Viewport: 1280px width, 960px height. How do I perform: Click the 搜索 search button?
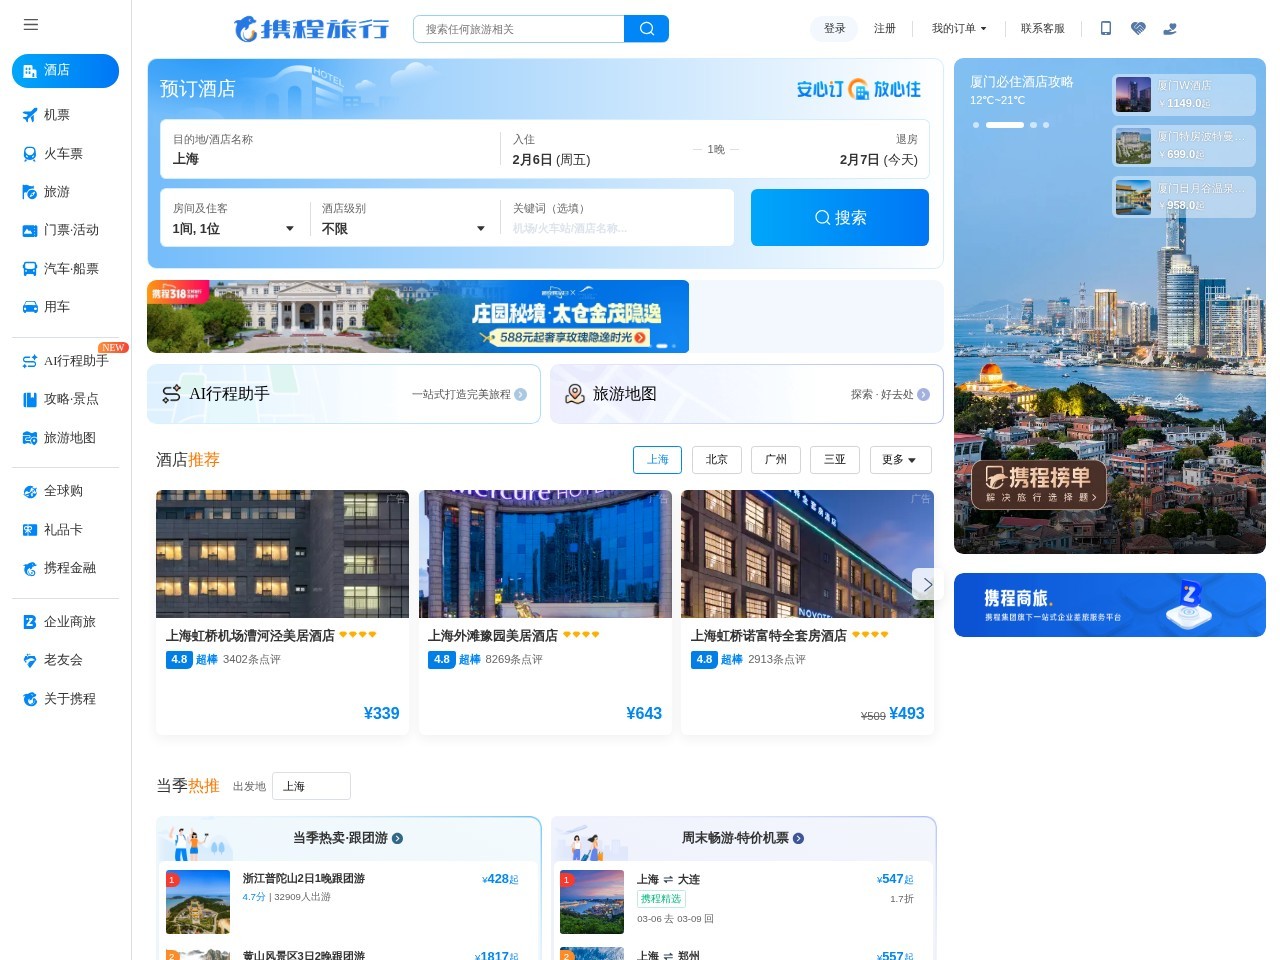pyautogui.click(x=840, y=217)
